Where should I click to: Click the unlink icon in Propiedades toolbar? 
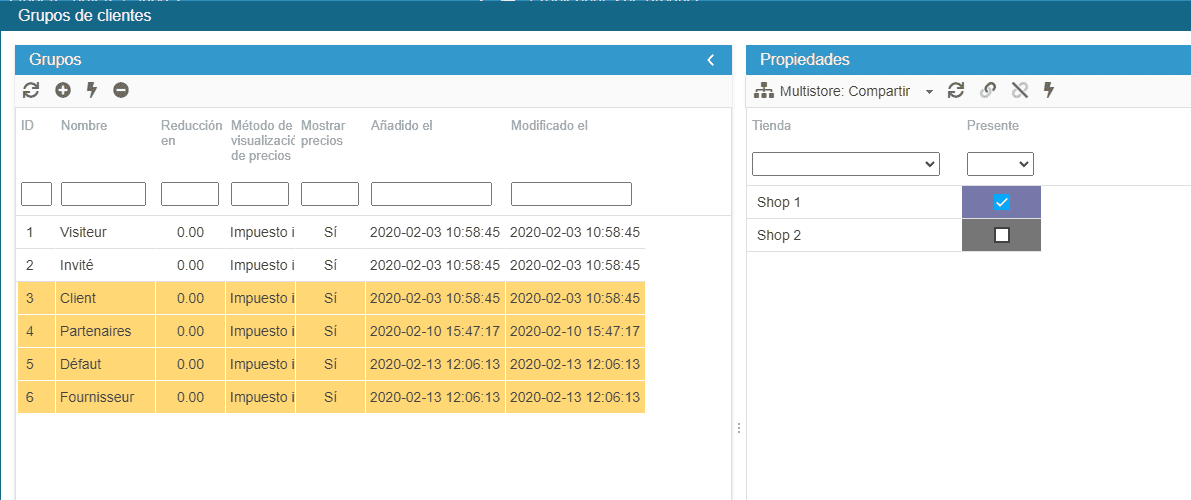point(1020,91)
